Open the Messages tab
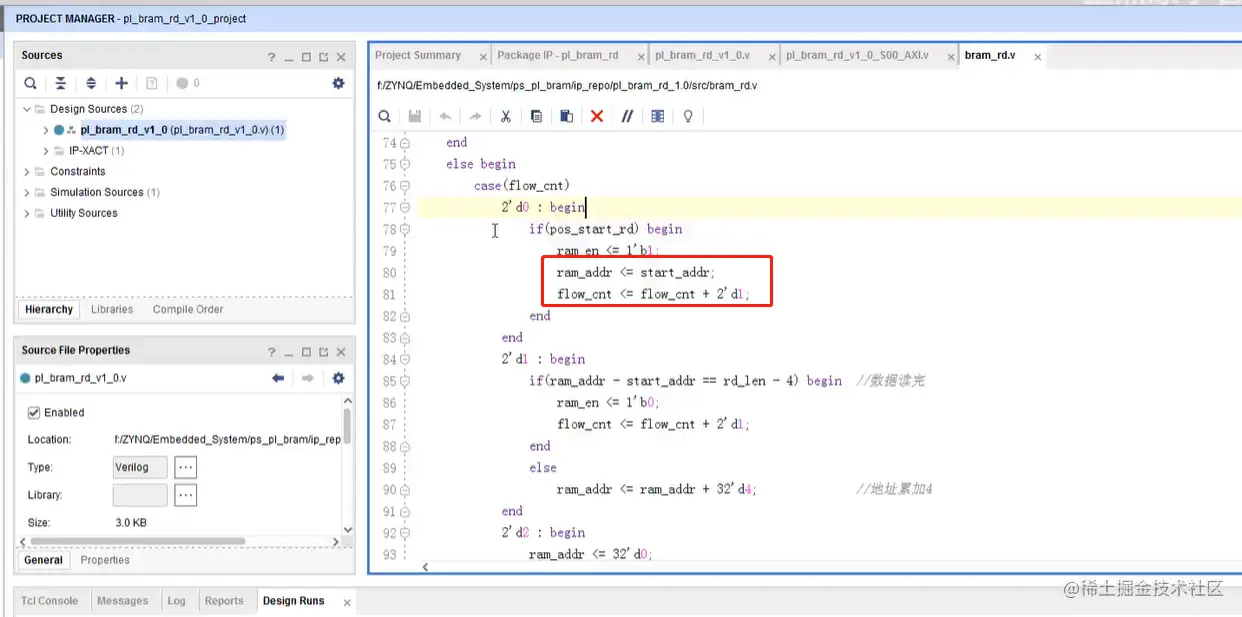The width and height of the screenshot is (1242, 617). (x=122, y=601)
